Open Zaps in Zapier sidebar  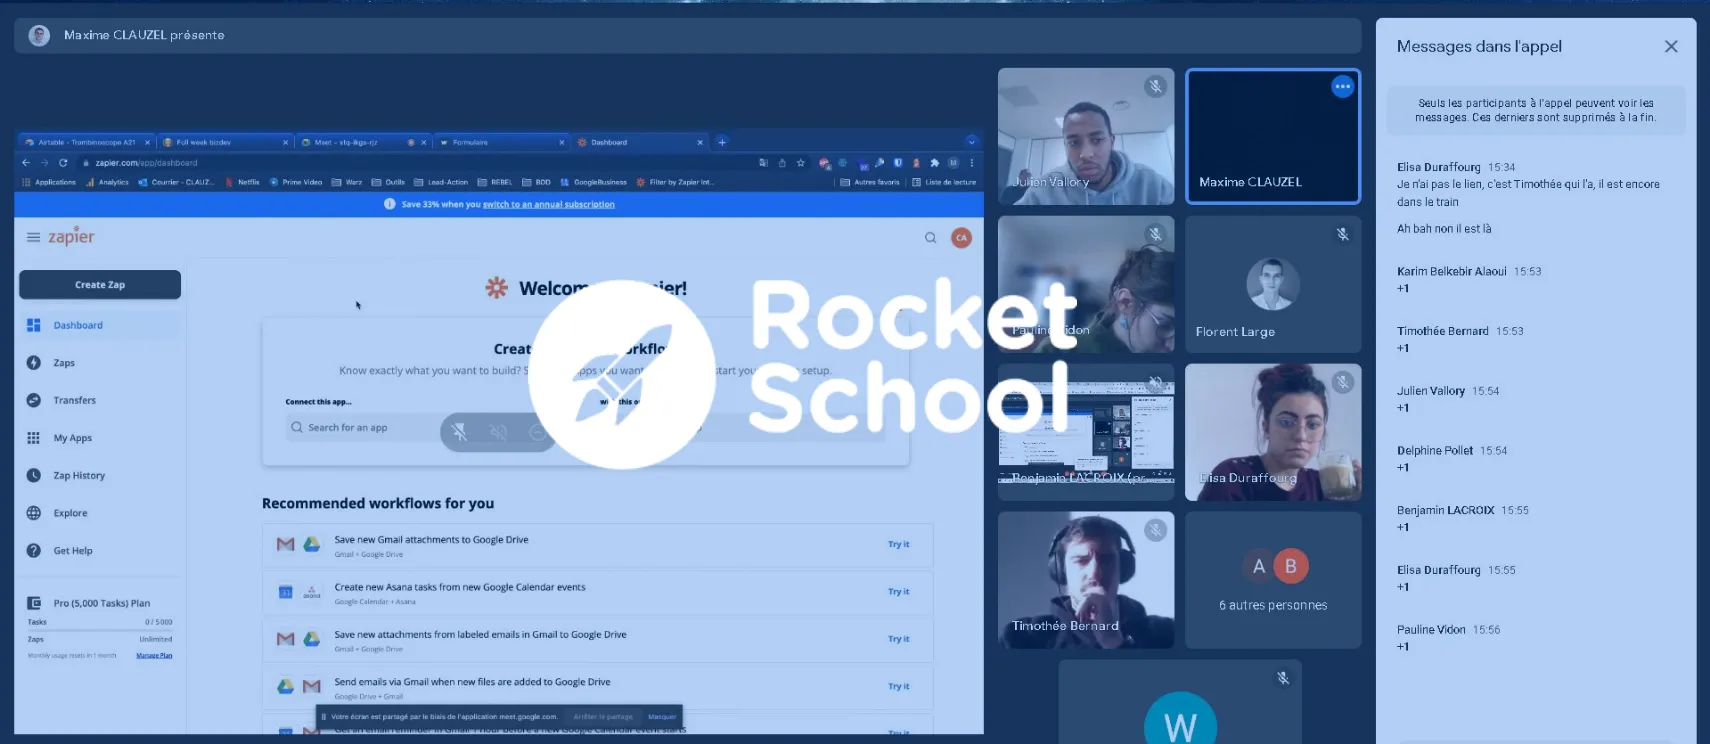pos(100,363)
